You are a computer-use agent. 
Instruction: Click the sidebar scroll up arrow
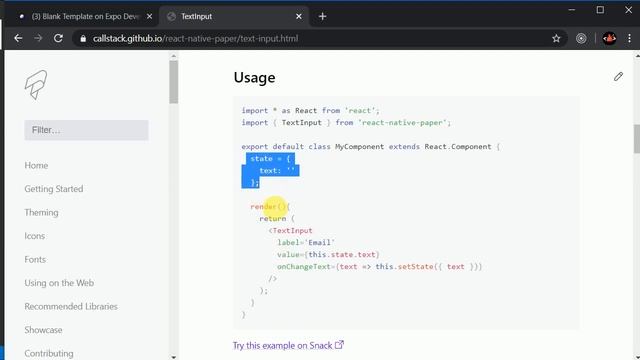coord(173,56)
